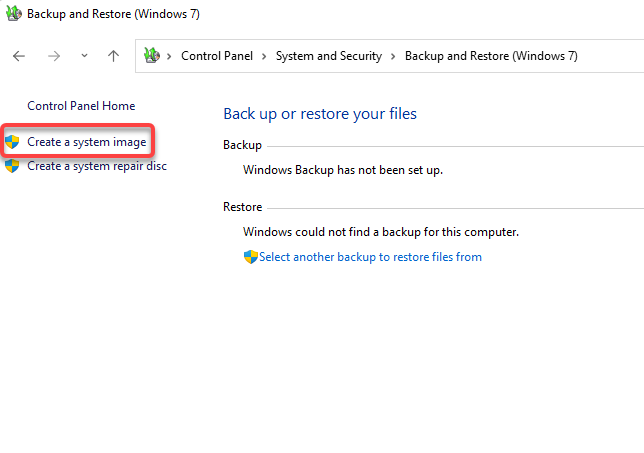Click the Backup and Restore title bar icon

14,15
